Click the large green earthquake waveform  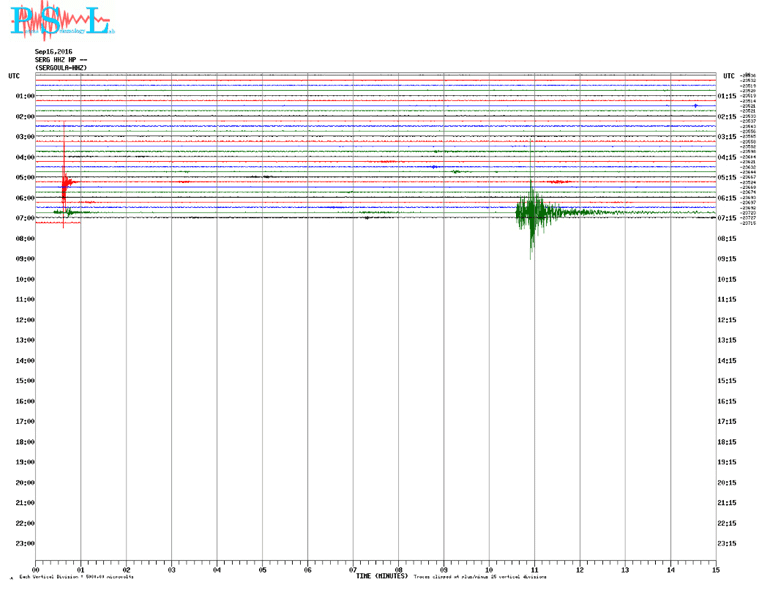[531, 211]
